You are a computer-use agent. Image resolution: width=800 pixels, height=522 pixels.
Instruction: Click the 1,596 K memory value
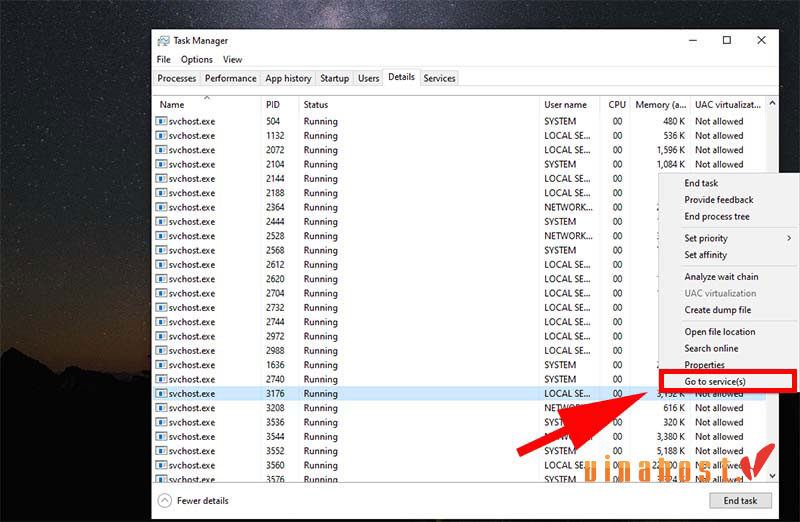point(670,150)
